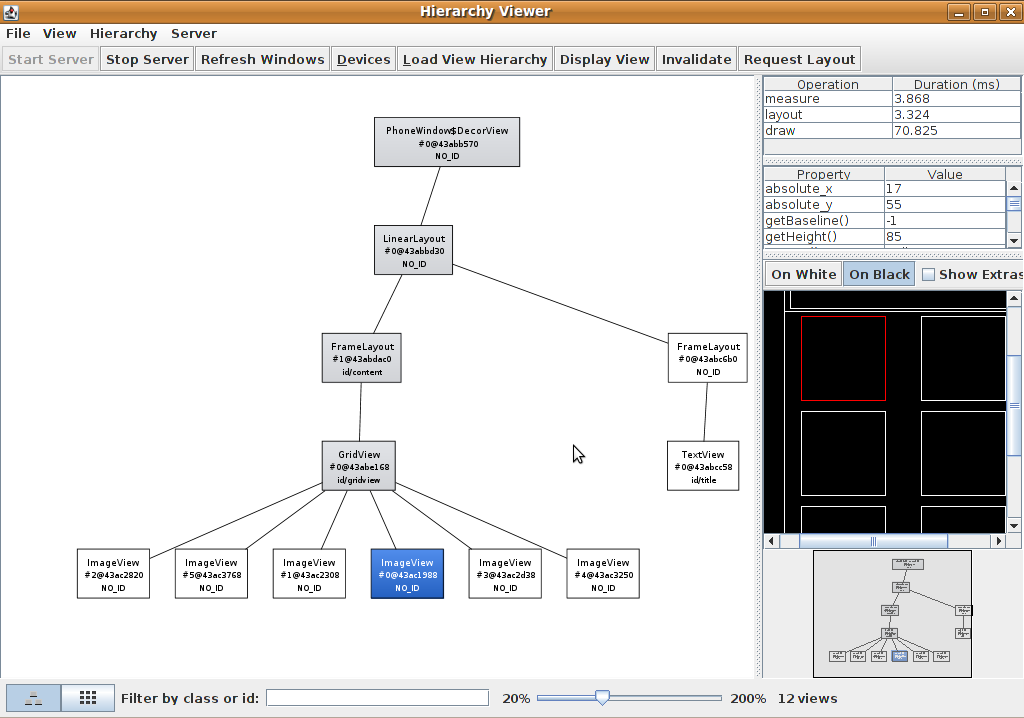Select ImageView #3@43ac2d38 node
1024x718 pixels.
505,574
